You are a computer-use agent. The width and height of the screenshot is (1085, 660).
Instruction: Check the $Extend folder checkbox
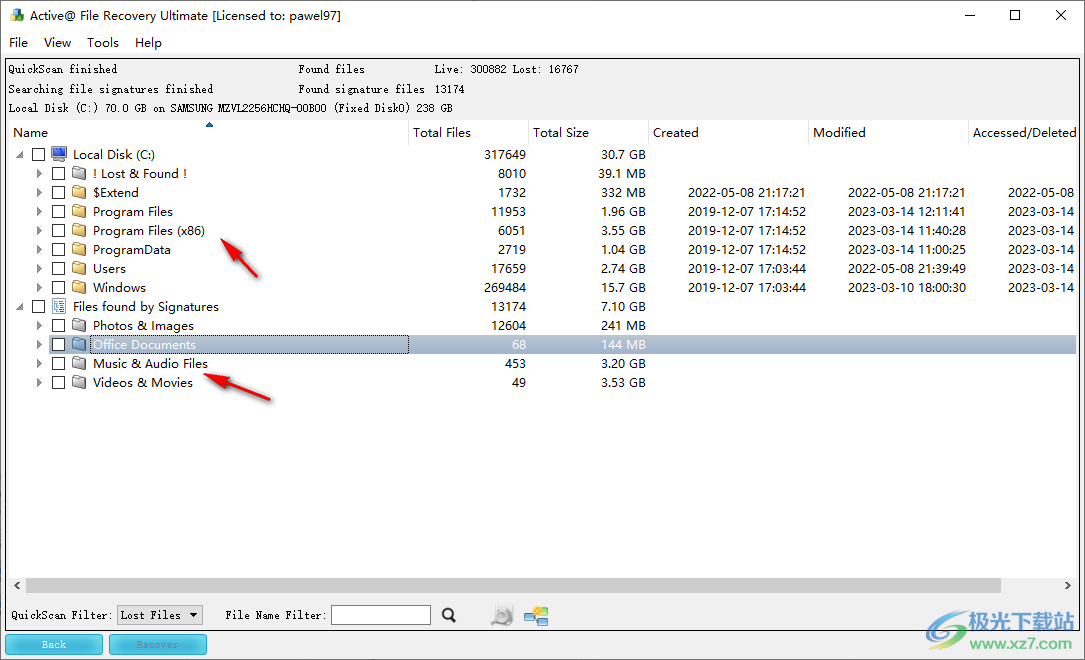(59, 192)
